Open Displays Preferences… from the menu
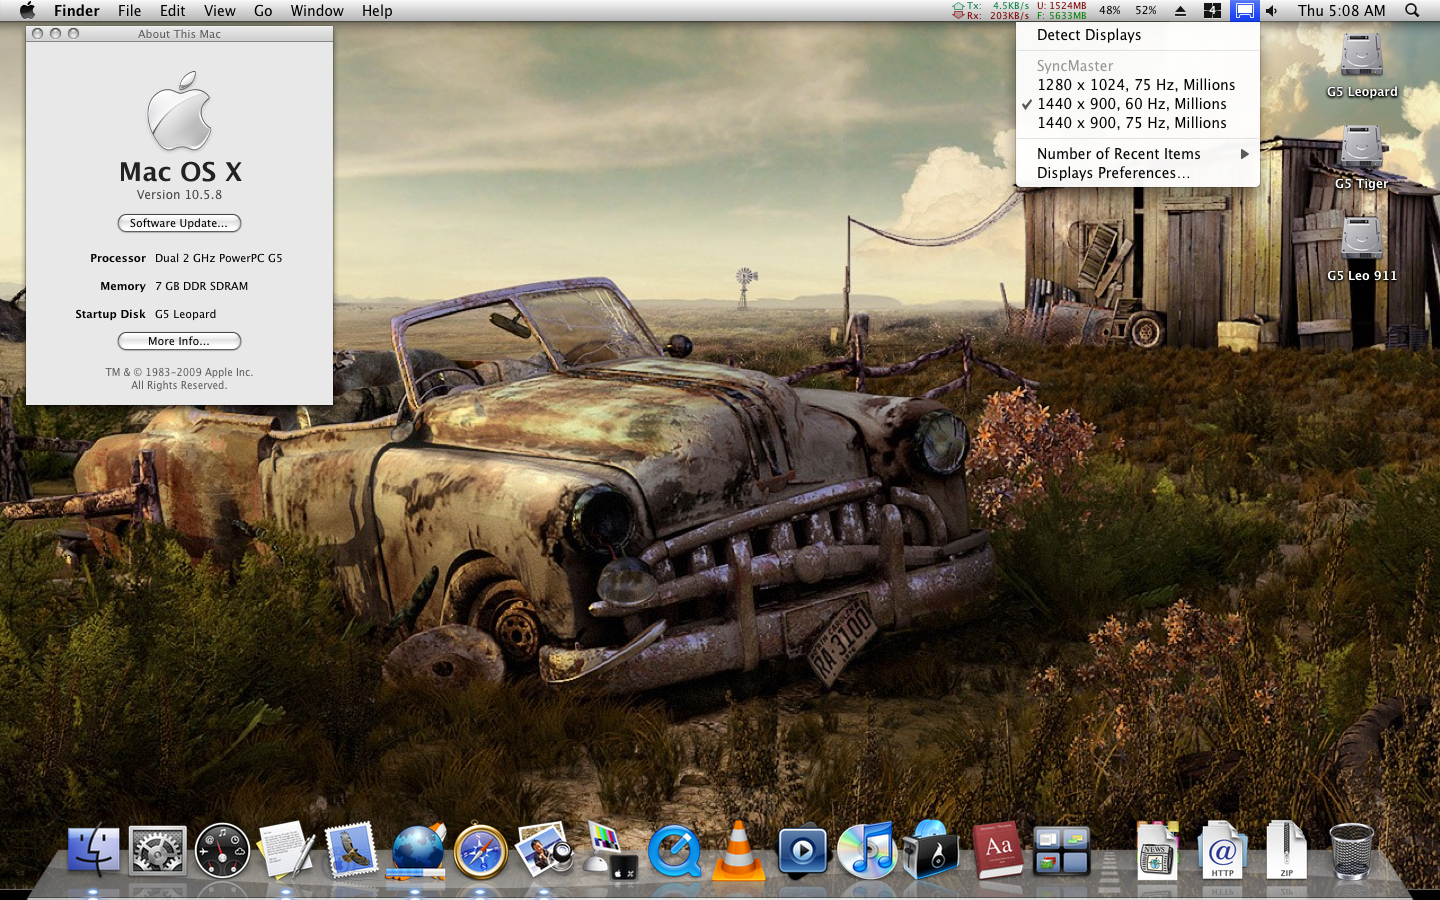The height and width of the screenshot is (900, 1440). tap(1137, 173)
